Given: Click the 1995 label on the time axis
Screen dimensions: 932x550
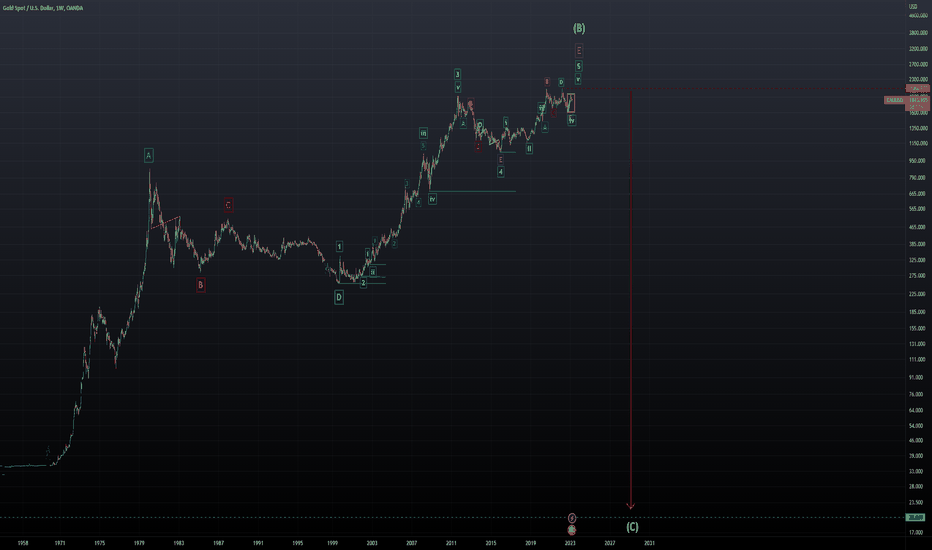Looking at the screenshot, I should [x=298, y=543].
